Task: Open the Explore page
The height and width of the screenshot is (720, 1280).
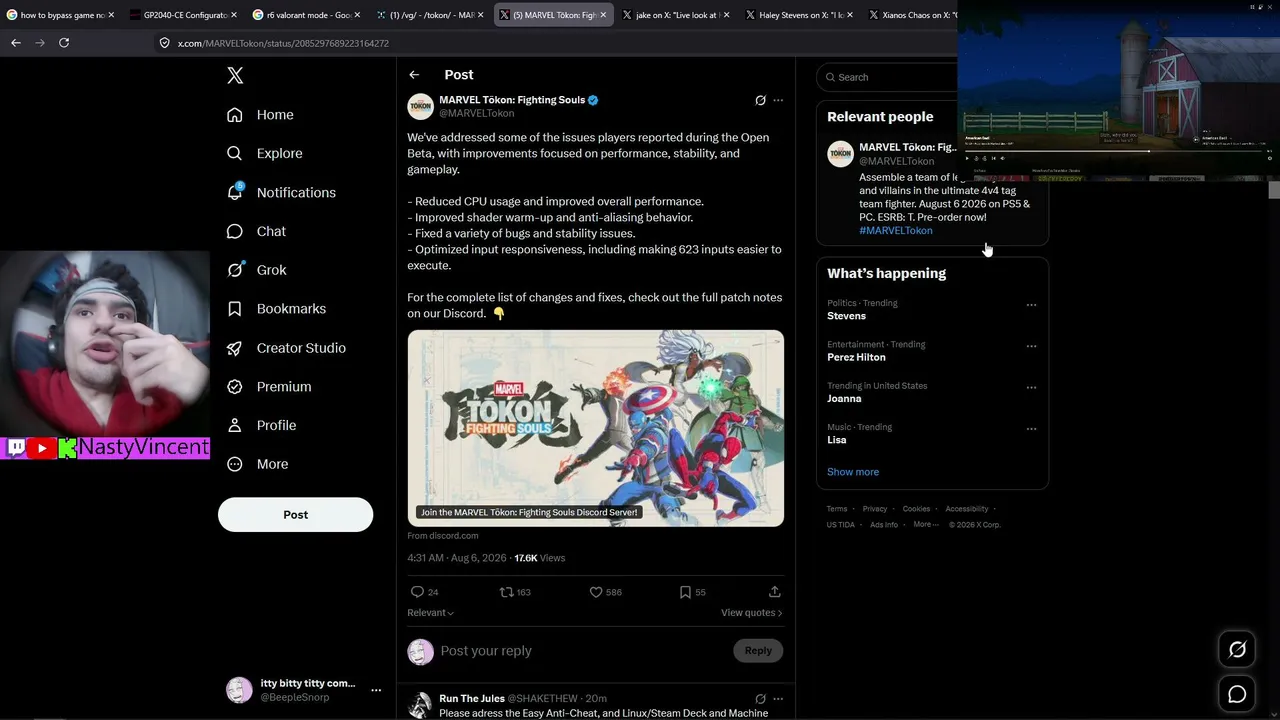Action: click(x=265, y=153)
